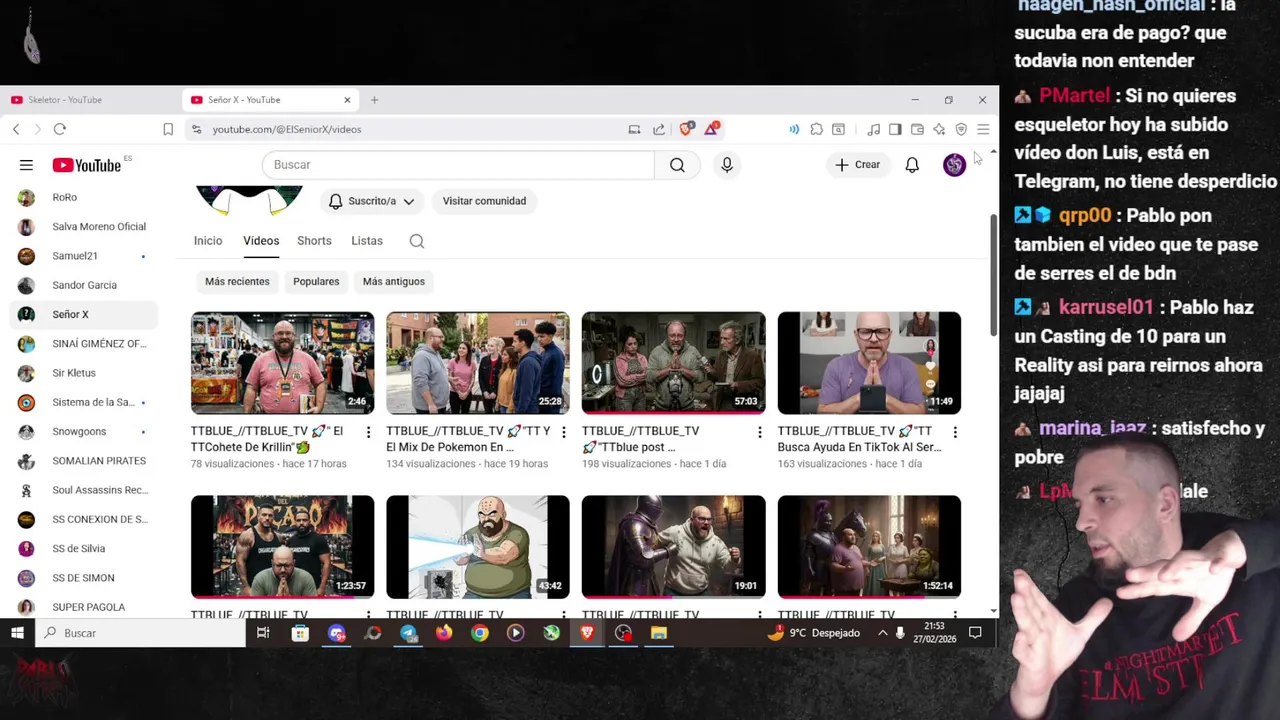Viewport: 1280px width, 720px height.
Task: Open Firefox from the taskbar
Action: click(444, 633)
